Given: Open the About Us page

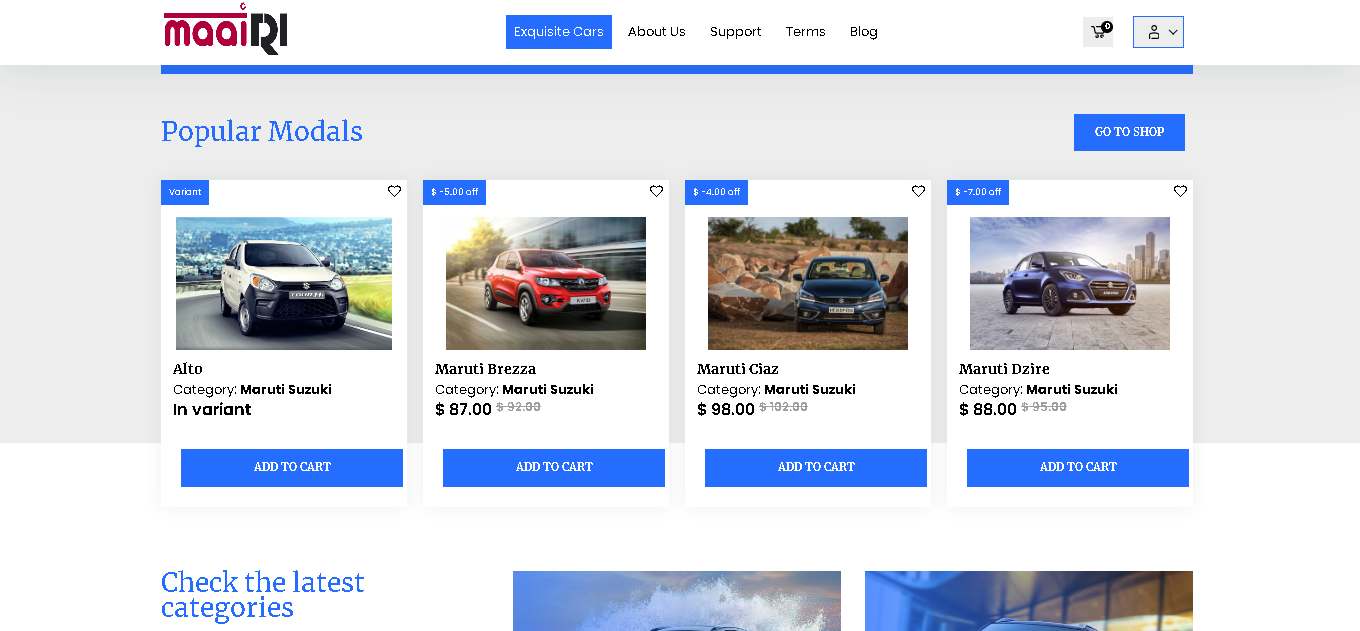Looking at the screenshot, I should coord(657,32).
